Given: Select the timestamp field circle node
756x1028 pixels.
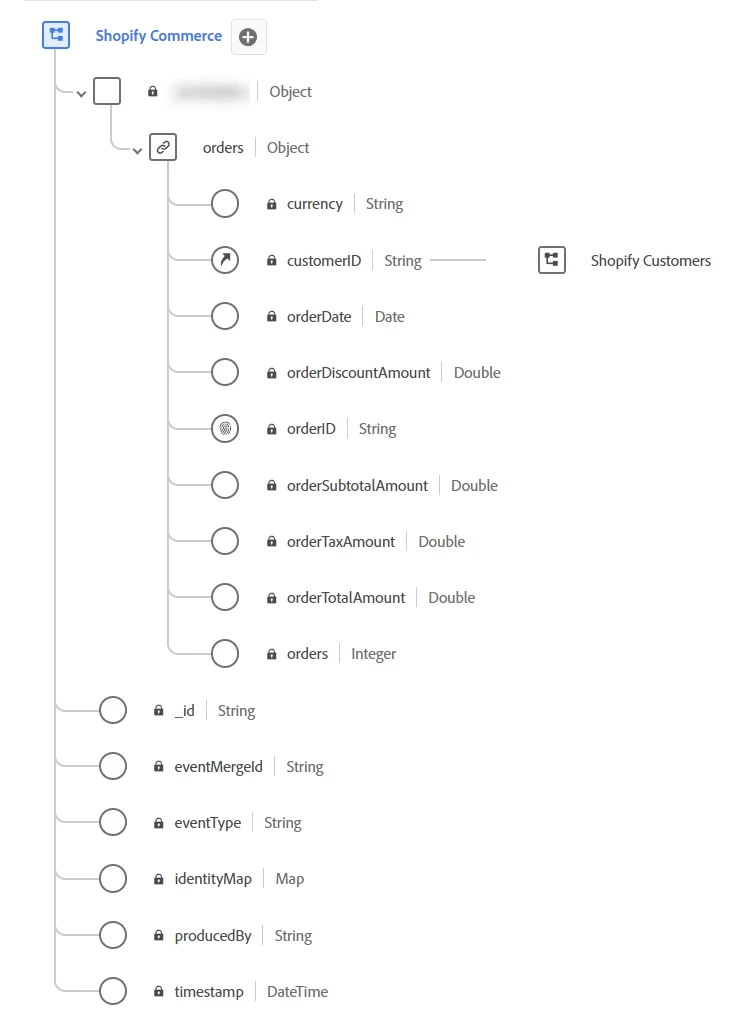Looking at the screenshot, I should pyautogui.click(x=113, y=991).
